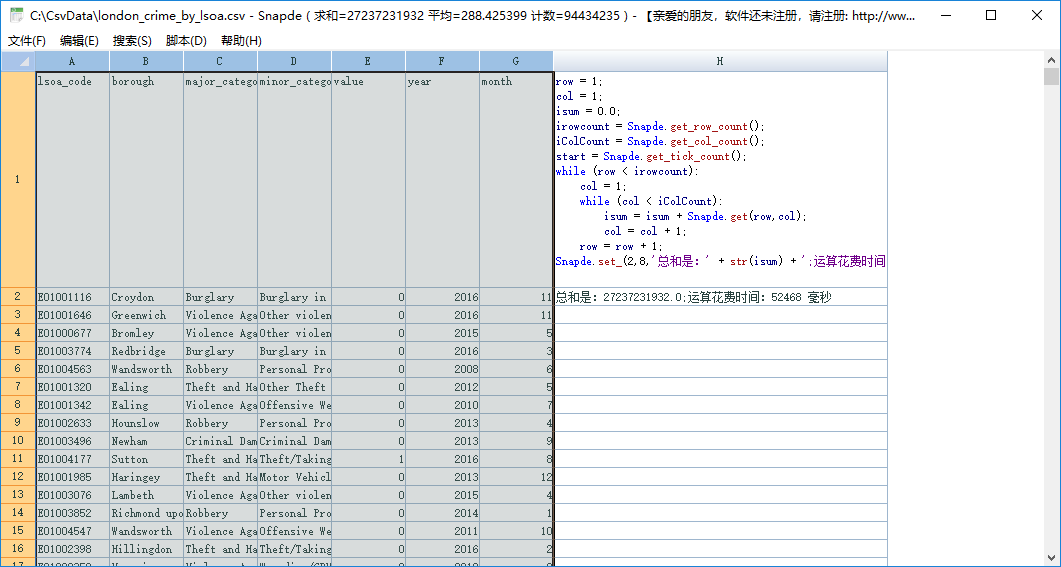Click Motor Vehicl cell in row 12
1061x567 pixels.
(x=294, y=477)
